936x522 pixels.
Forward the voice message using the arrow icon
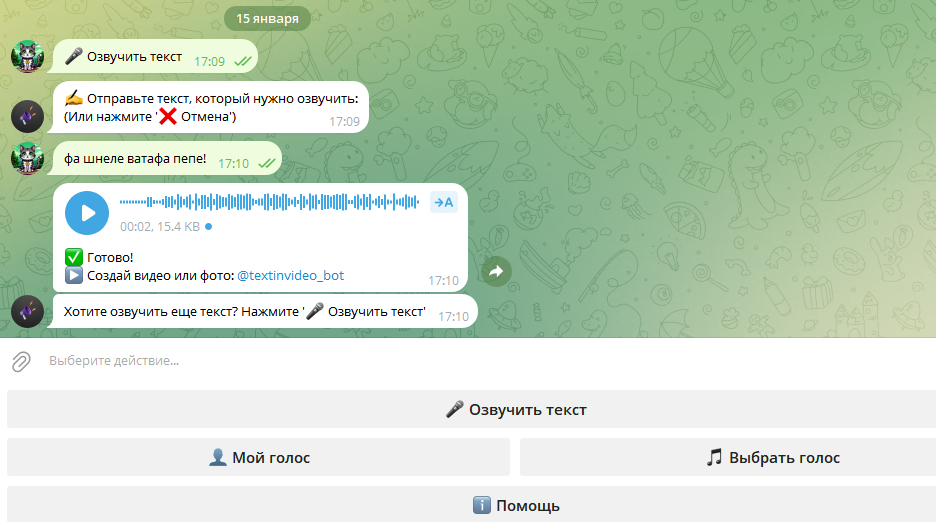pyautogui.click(x=496, y=272)
